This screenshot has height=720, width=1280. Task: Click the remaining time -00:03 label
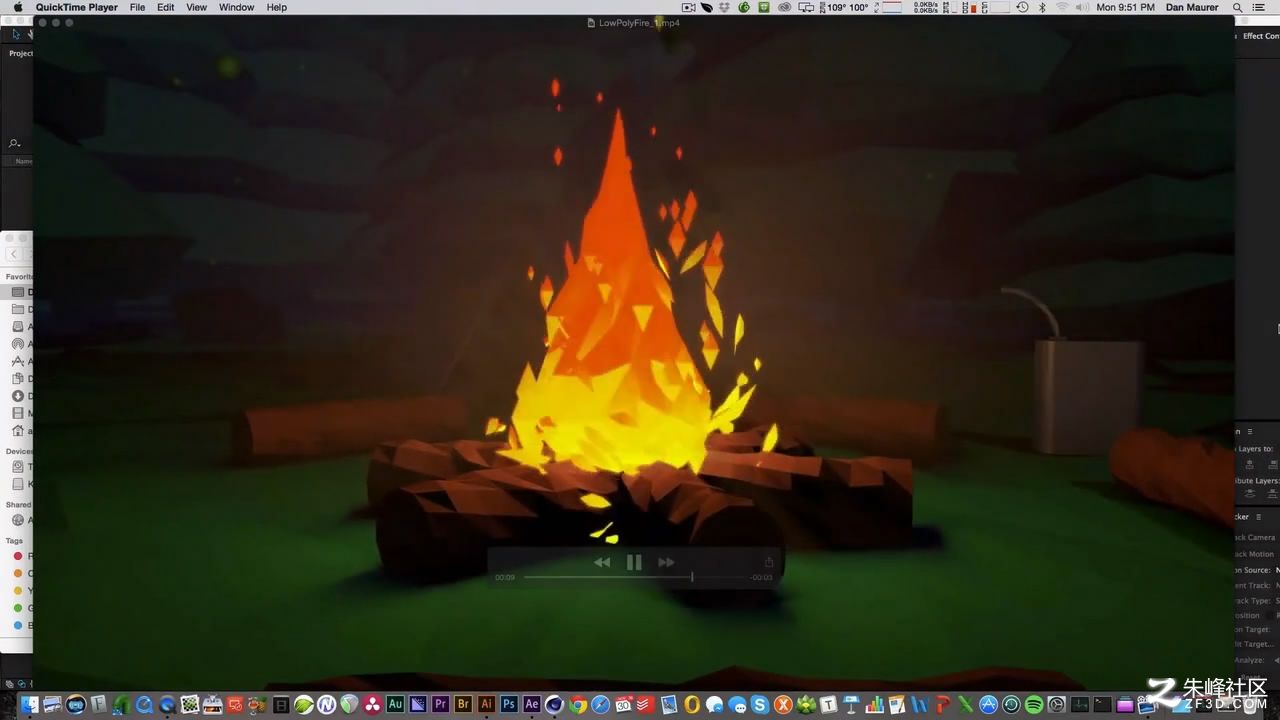(x=762, y=577)
